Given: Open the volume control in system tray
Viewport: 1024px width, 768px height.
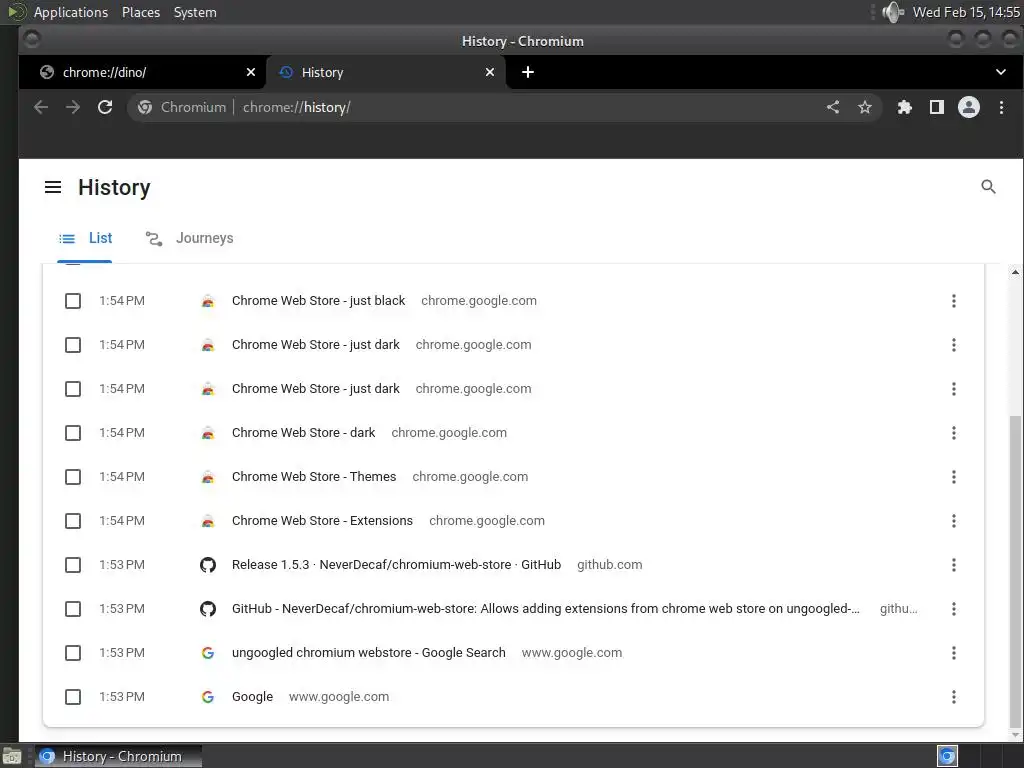Looking at the screenshot, I should point(893,12).
